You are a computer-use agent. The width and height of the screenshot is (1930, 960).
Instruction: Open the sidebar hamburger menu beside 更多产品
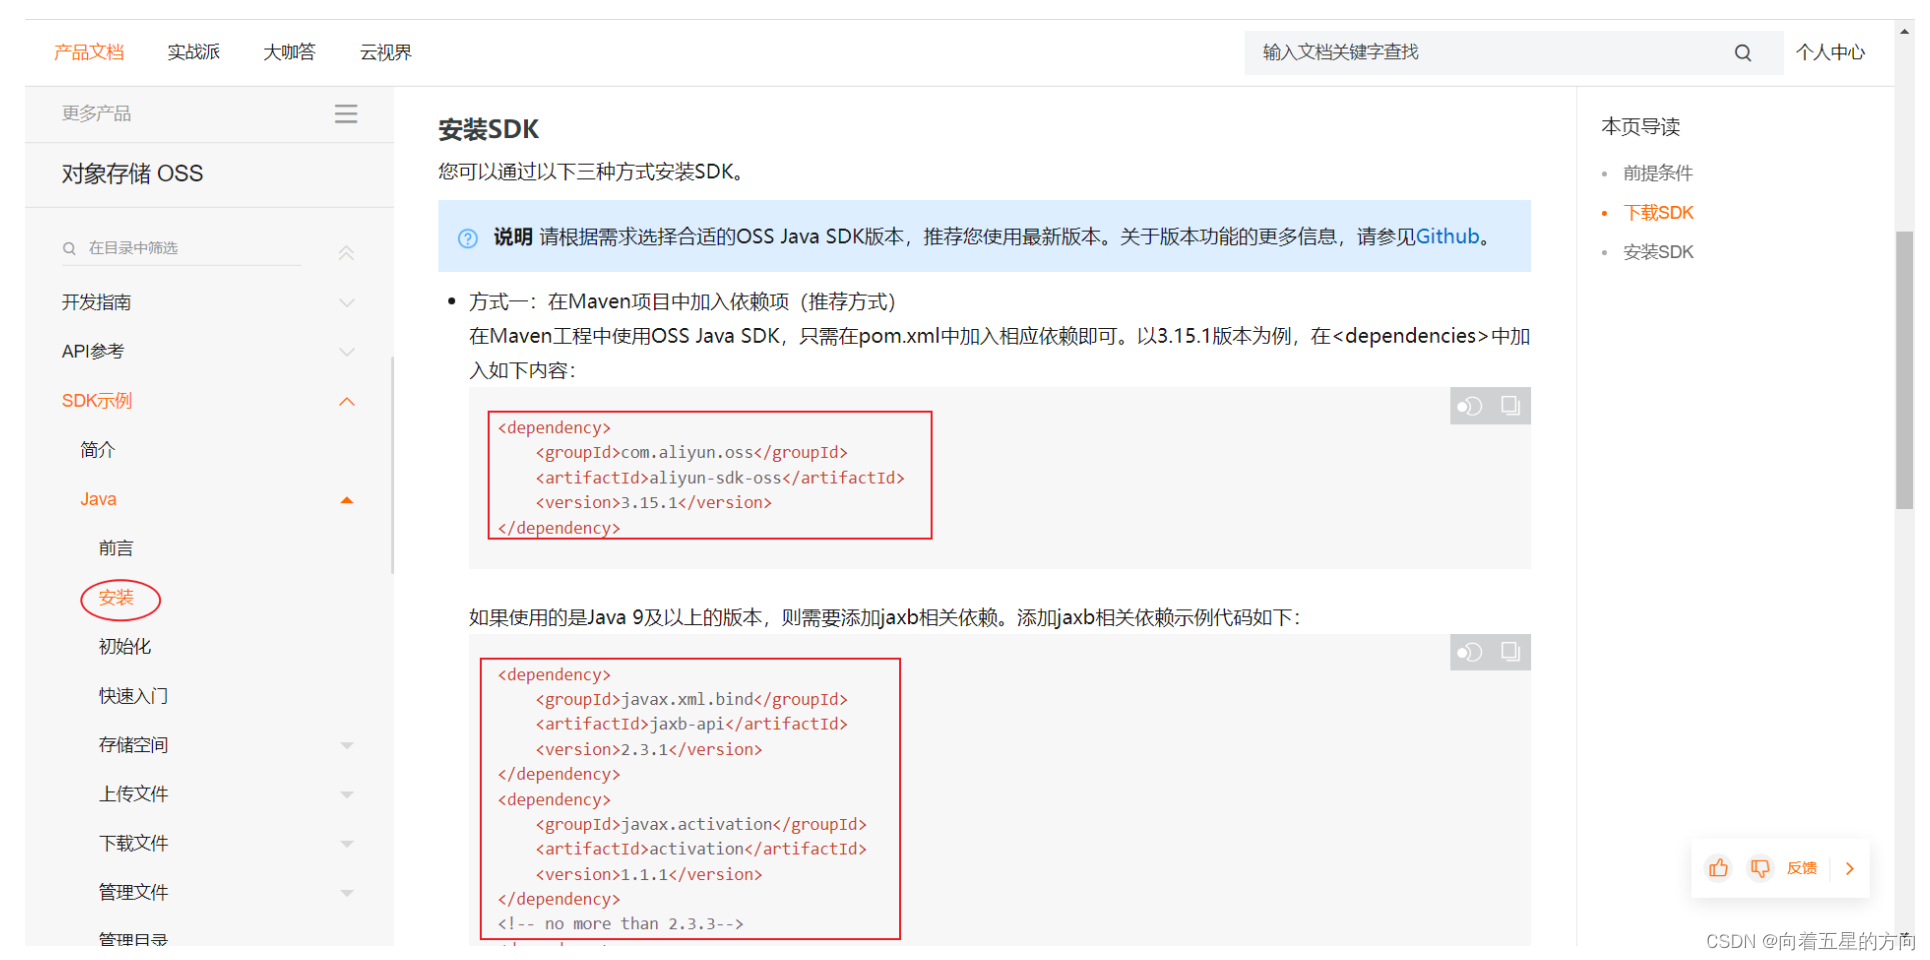[x=346, y=113]
